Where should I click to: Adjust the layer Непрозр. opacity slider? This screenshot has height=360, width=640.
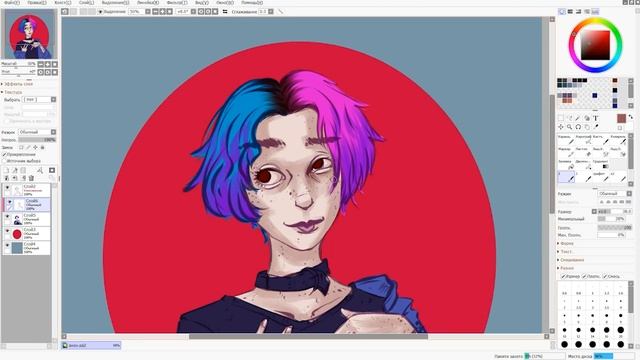click(38, 140)
